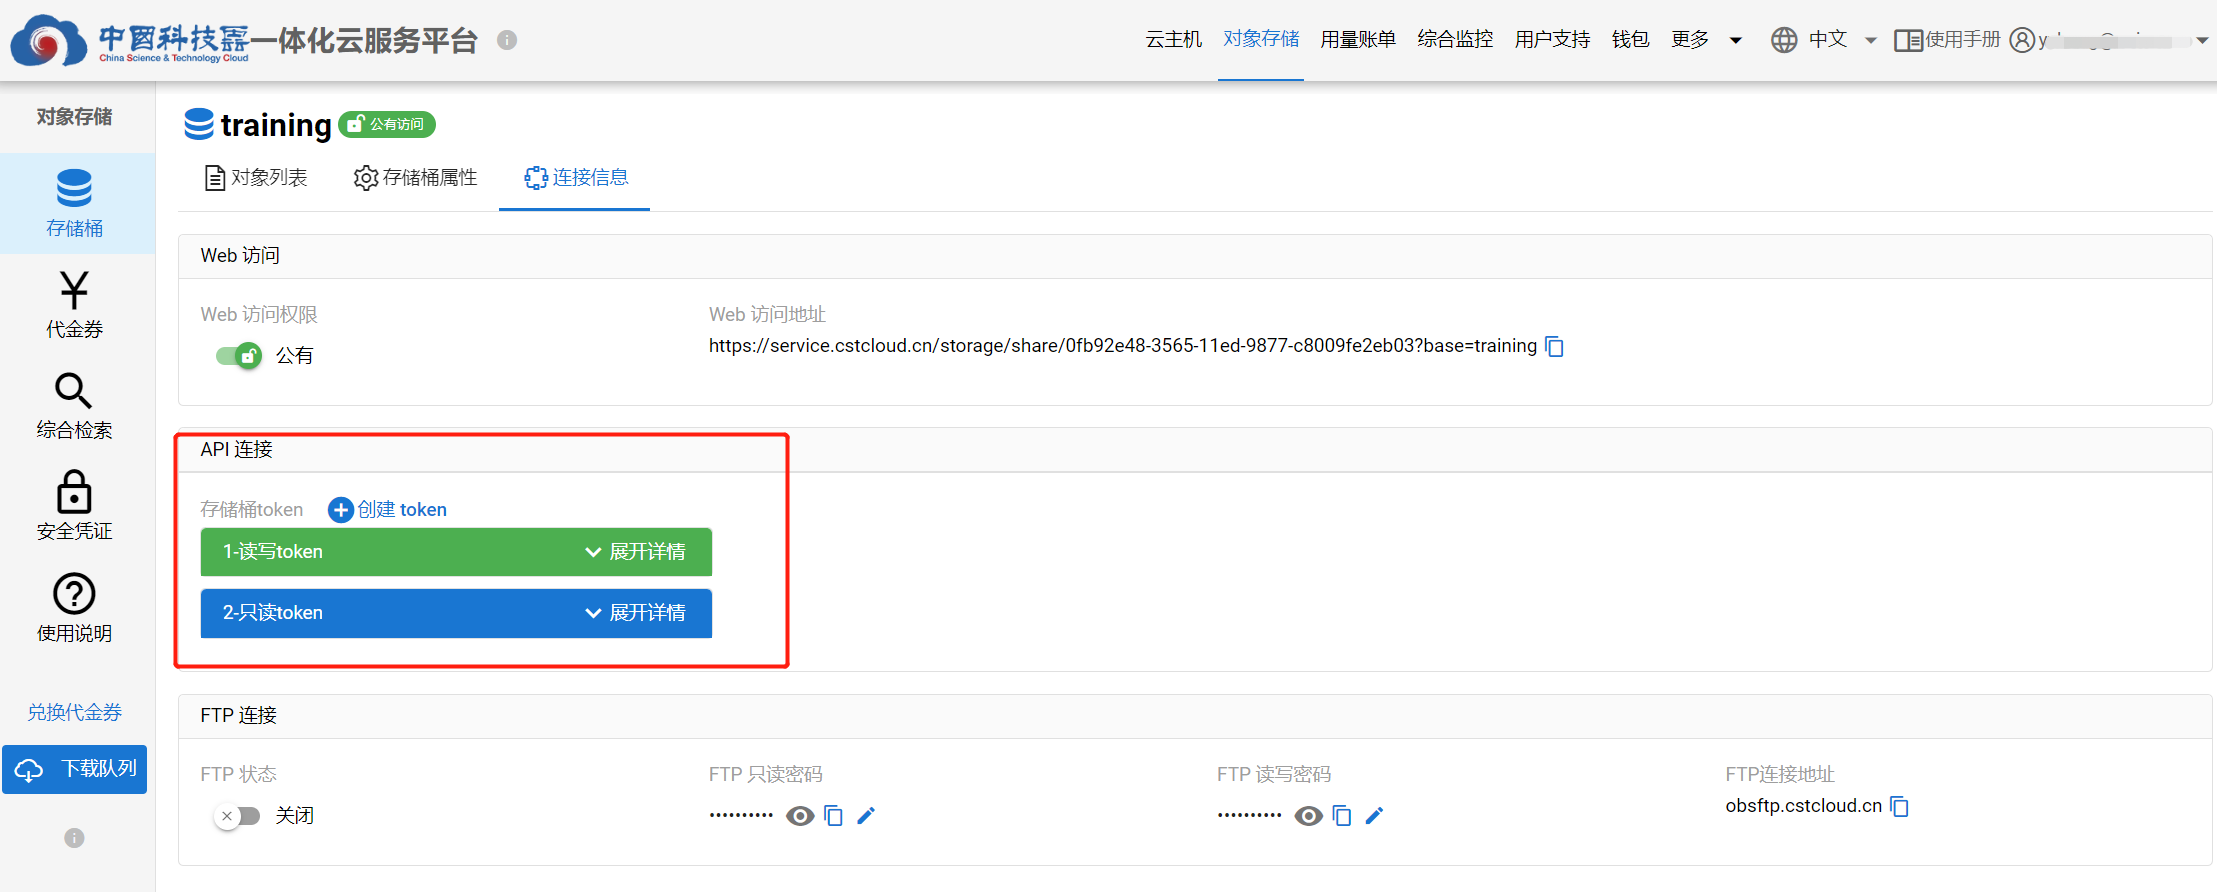The width and height of the screenshot is (2217, 892).
Task: Copy the obsftp.cstcloud.cn FTP address
Action: [1899, 806]
